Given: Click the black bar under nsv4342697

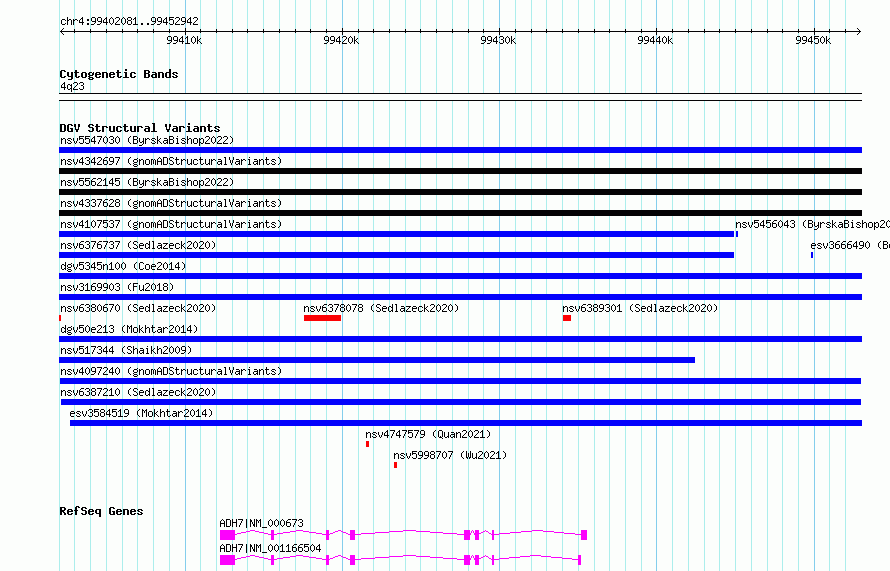Looking at the screenshot, I should (460, 171).
